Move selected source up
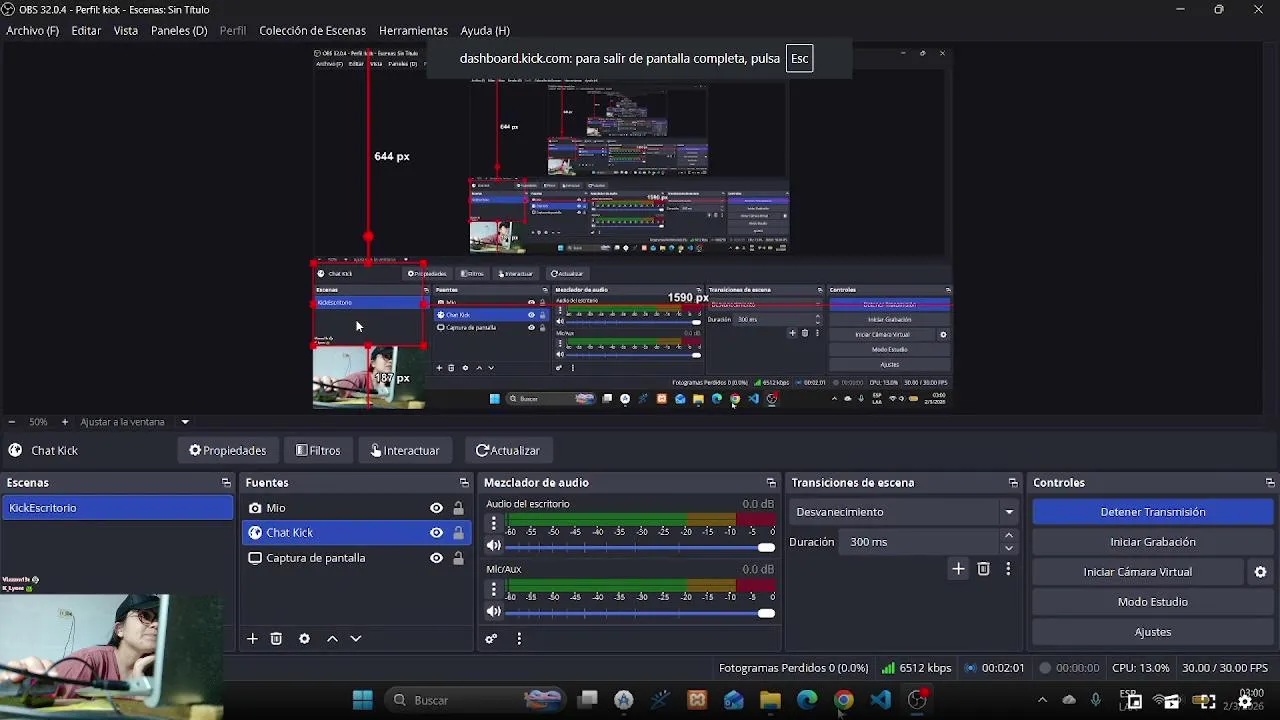The image size is (1280, 720). [332, 639]
